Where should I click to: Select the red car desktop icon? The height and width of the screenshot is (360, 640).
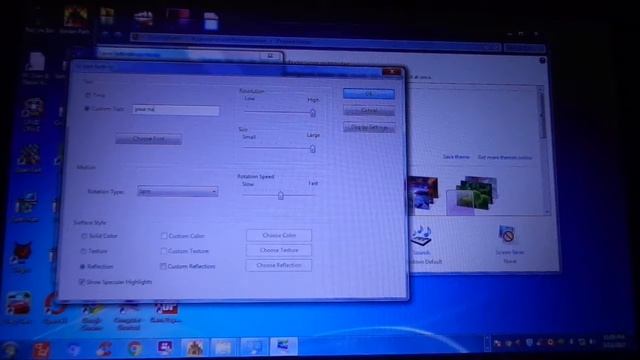point(18,304)
